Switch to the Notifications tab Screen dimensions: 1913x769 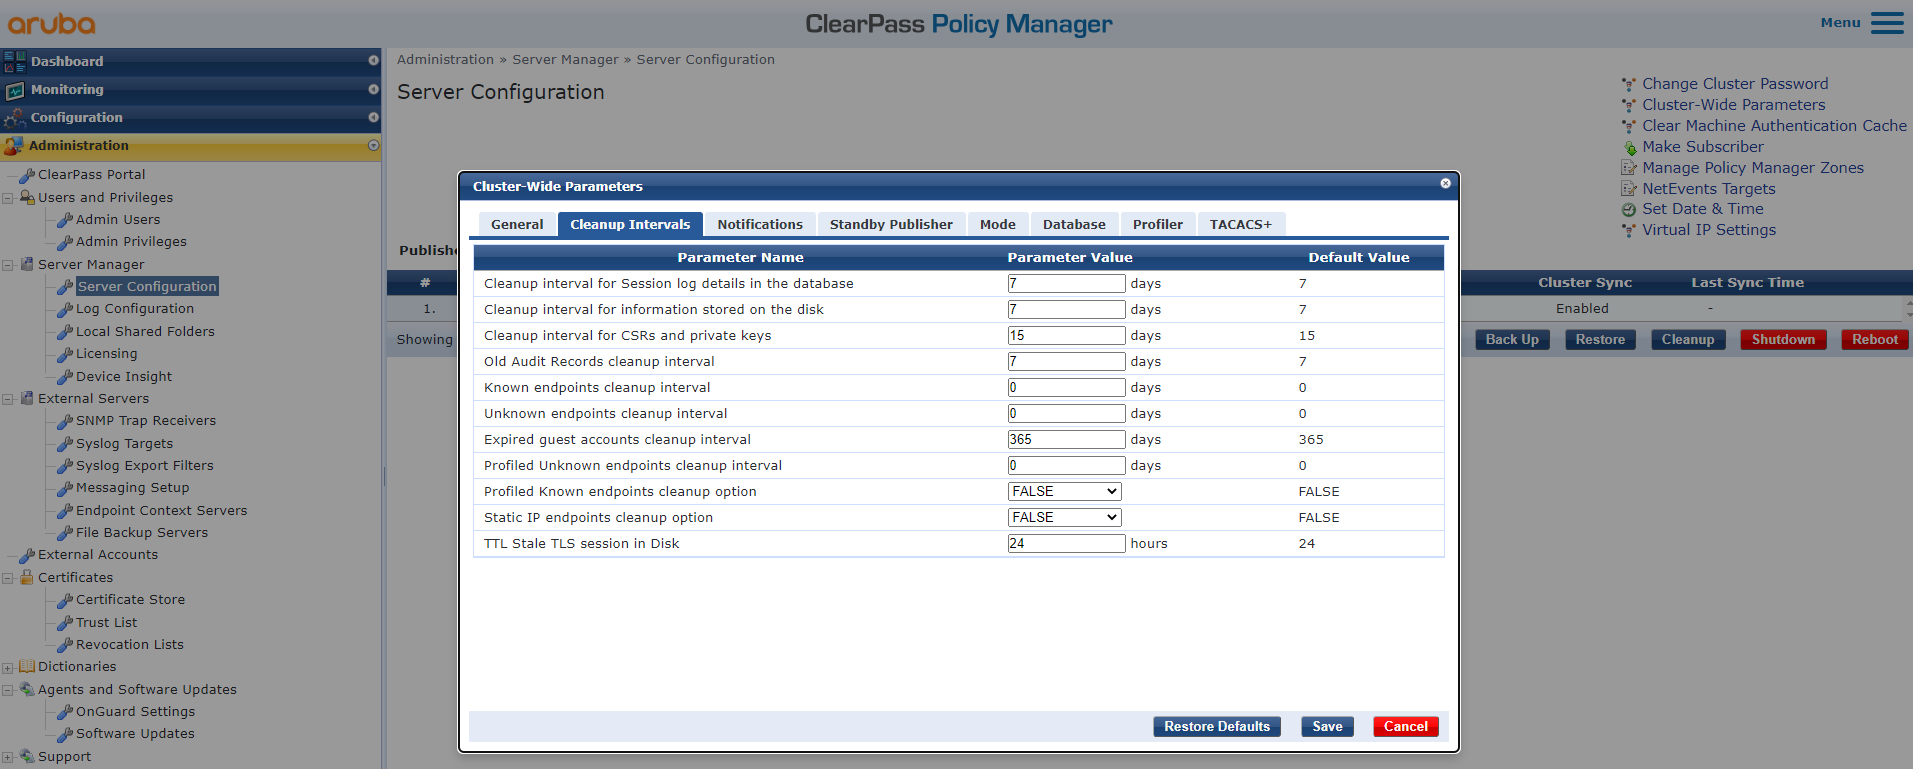coord(760,225)
